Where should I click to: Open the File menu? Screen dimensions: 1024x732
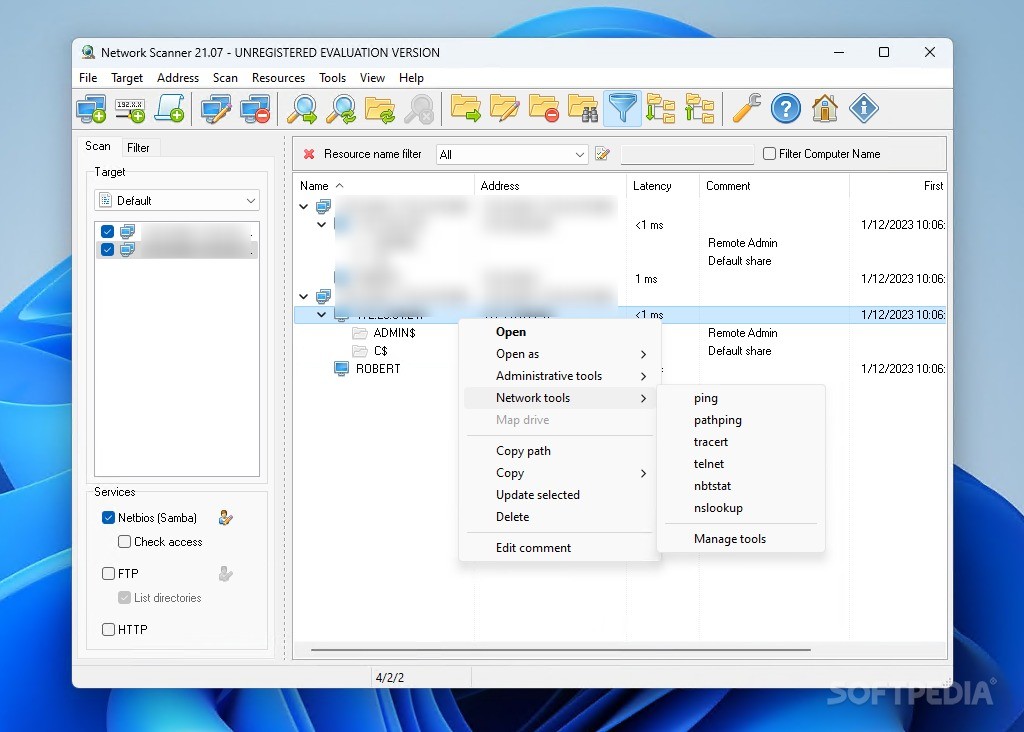88,78
